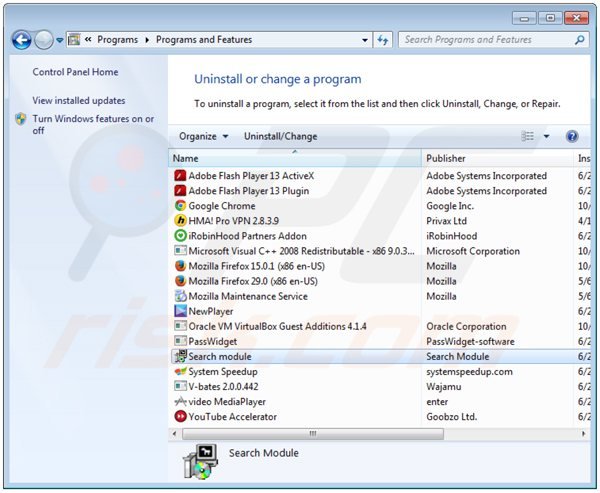Click publisher cell enter
The height and width of the screenshot is (493, 600).
coord(437,402)
